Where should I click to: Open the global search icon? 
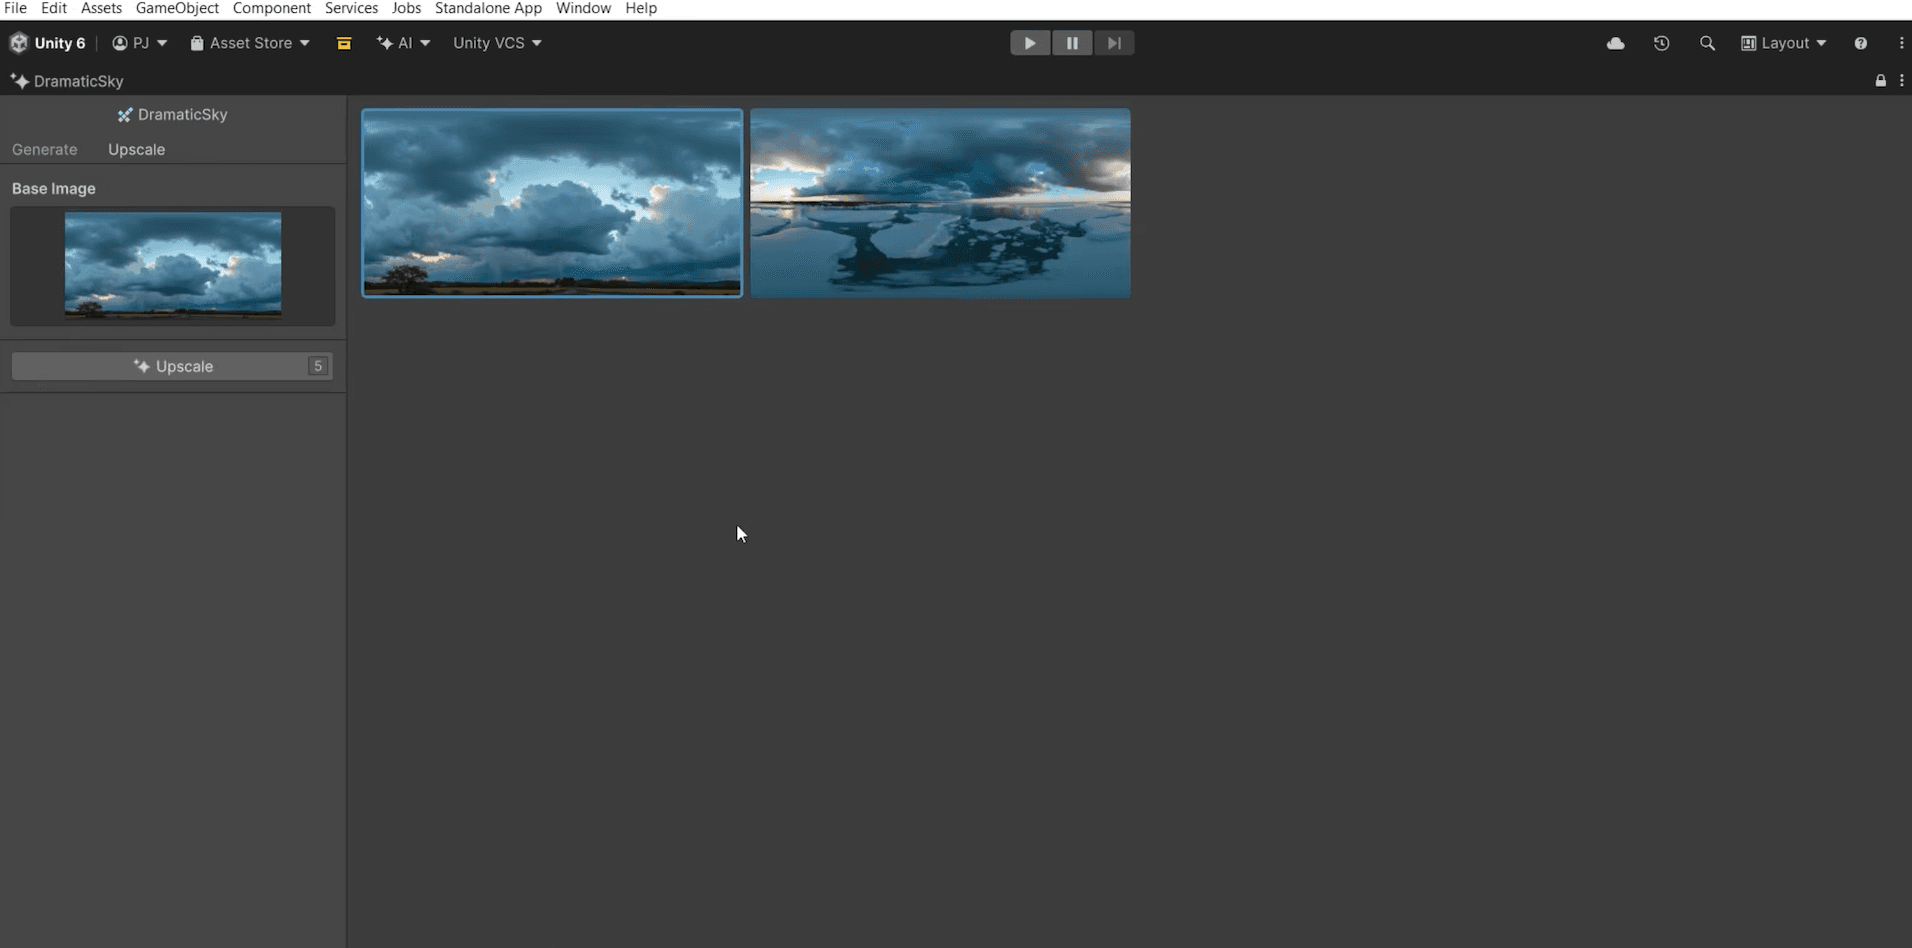pos(1707,43)
